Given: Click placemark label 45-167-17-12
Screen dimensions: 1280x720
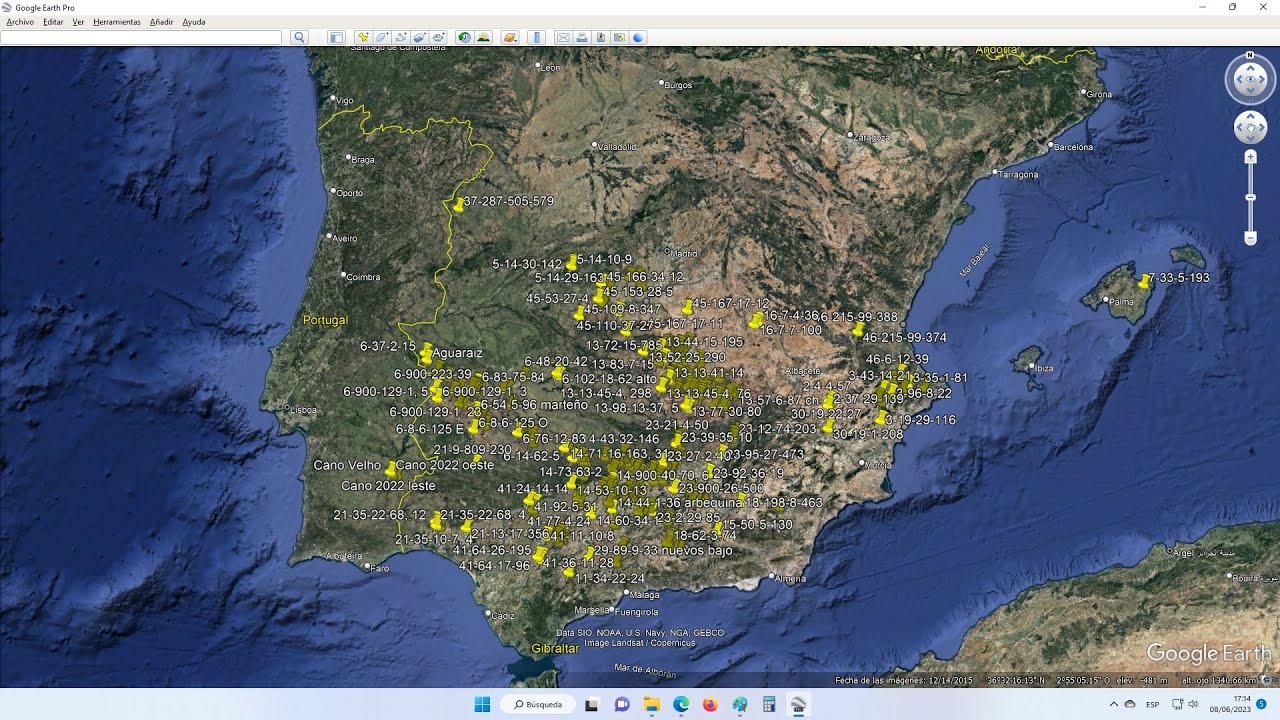Looking at the screenshot, I should (730, 303).
